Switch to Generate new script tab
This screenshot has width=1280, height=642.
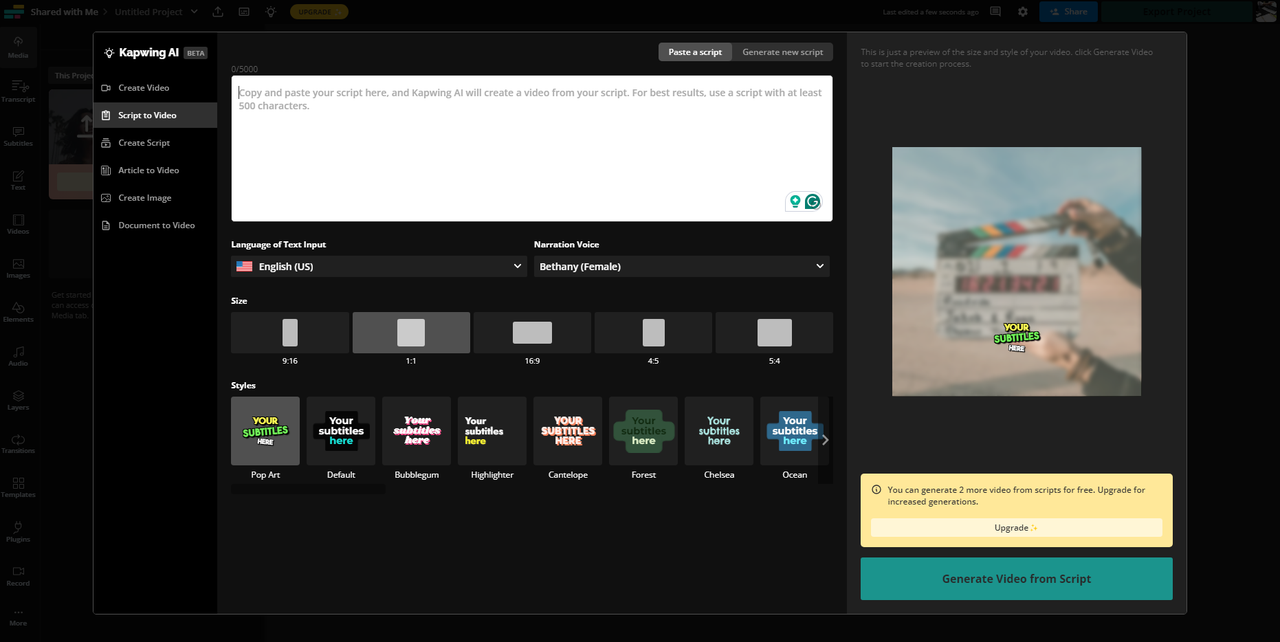tap(783, 52)
